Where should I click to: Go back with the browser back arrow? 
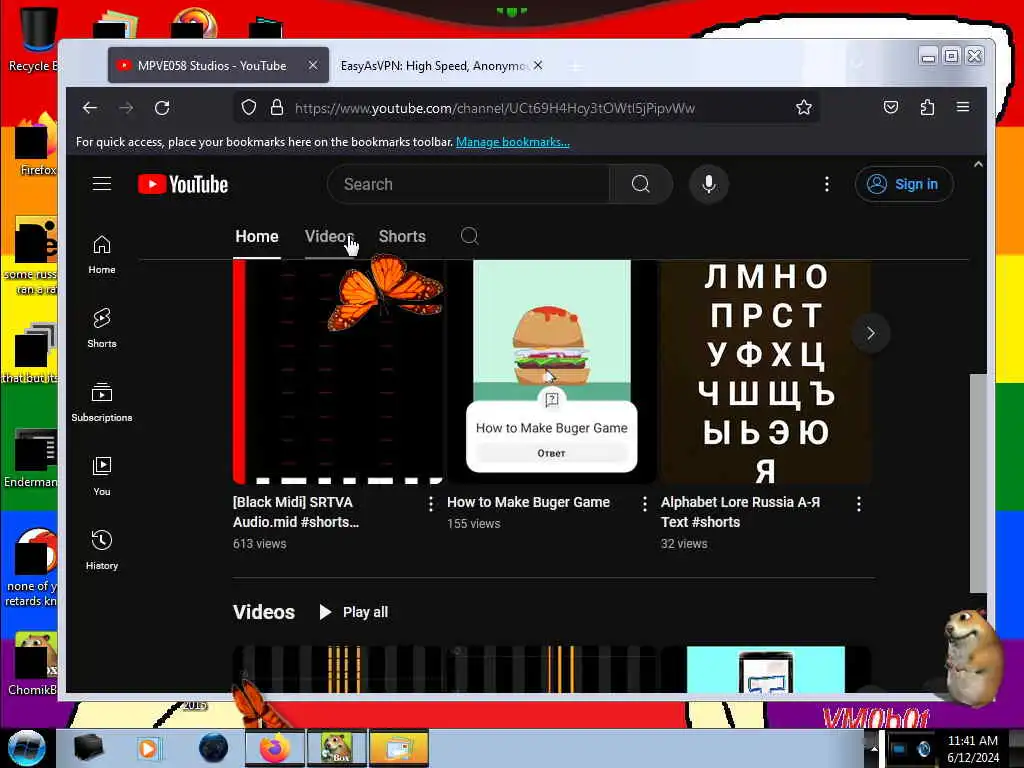(90, 108)
